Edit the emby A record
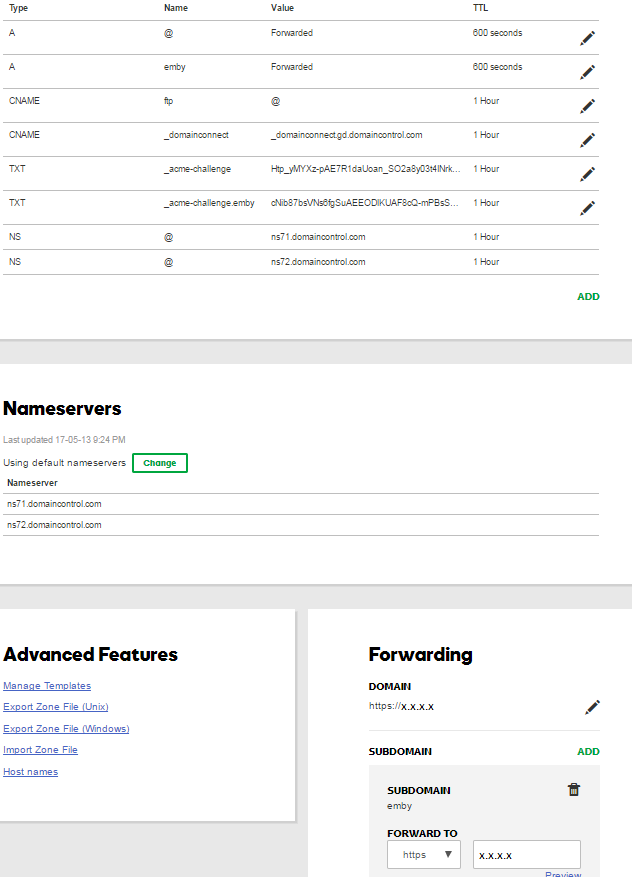632x877 pixels. (x=587, y=72)
